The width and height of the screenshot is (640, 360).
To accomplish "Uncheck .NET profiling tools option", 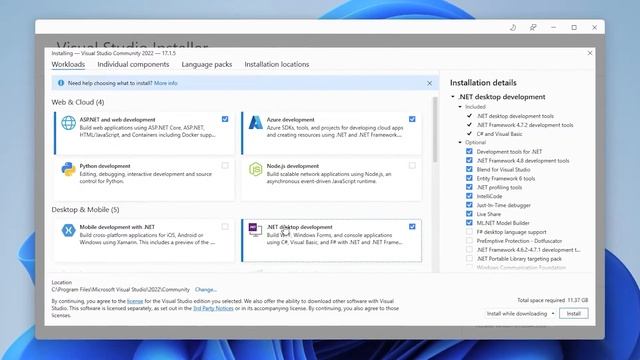I will click(469, 187).
